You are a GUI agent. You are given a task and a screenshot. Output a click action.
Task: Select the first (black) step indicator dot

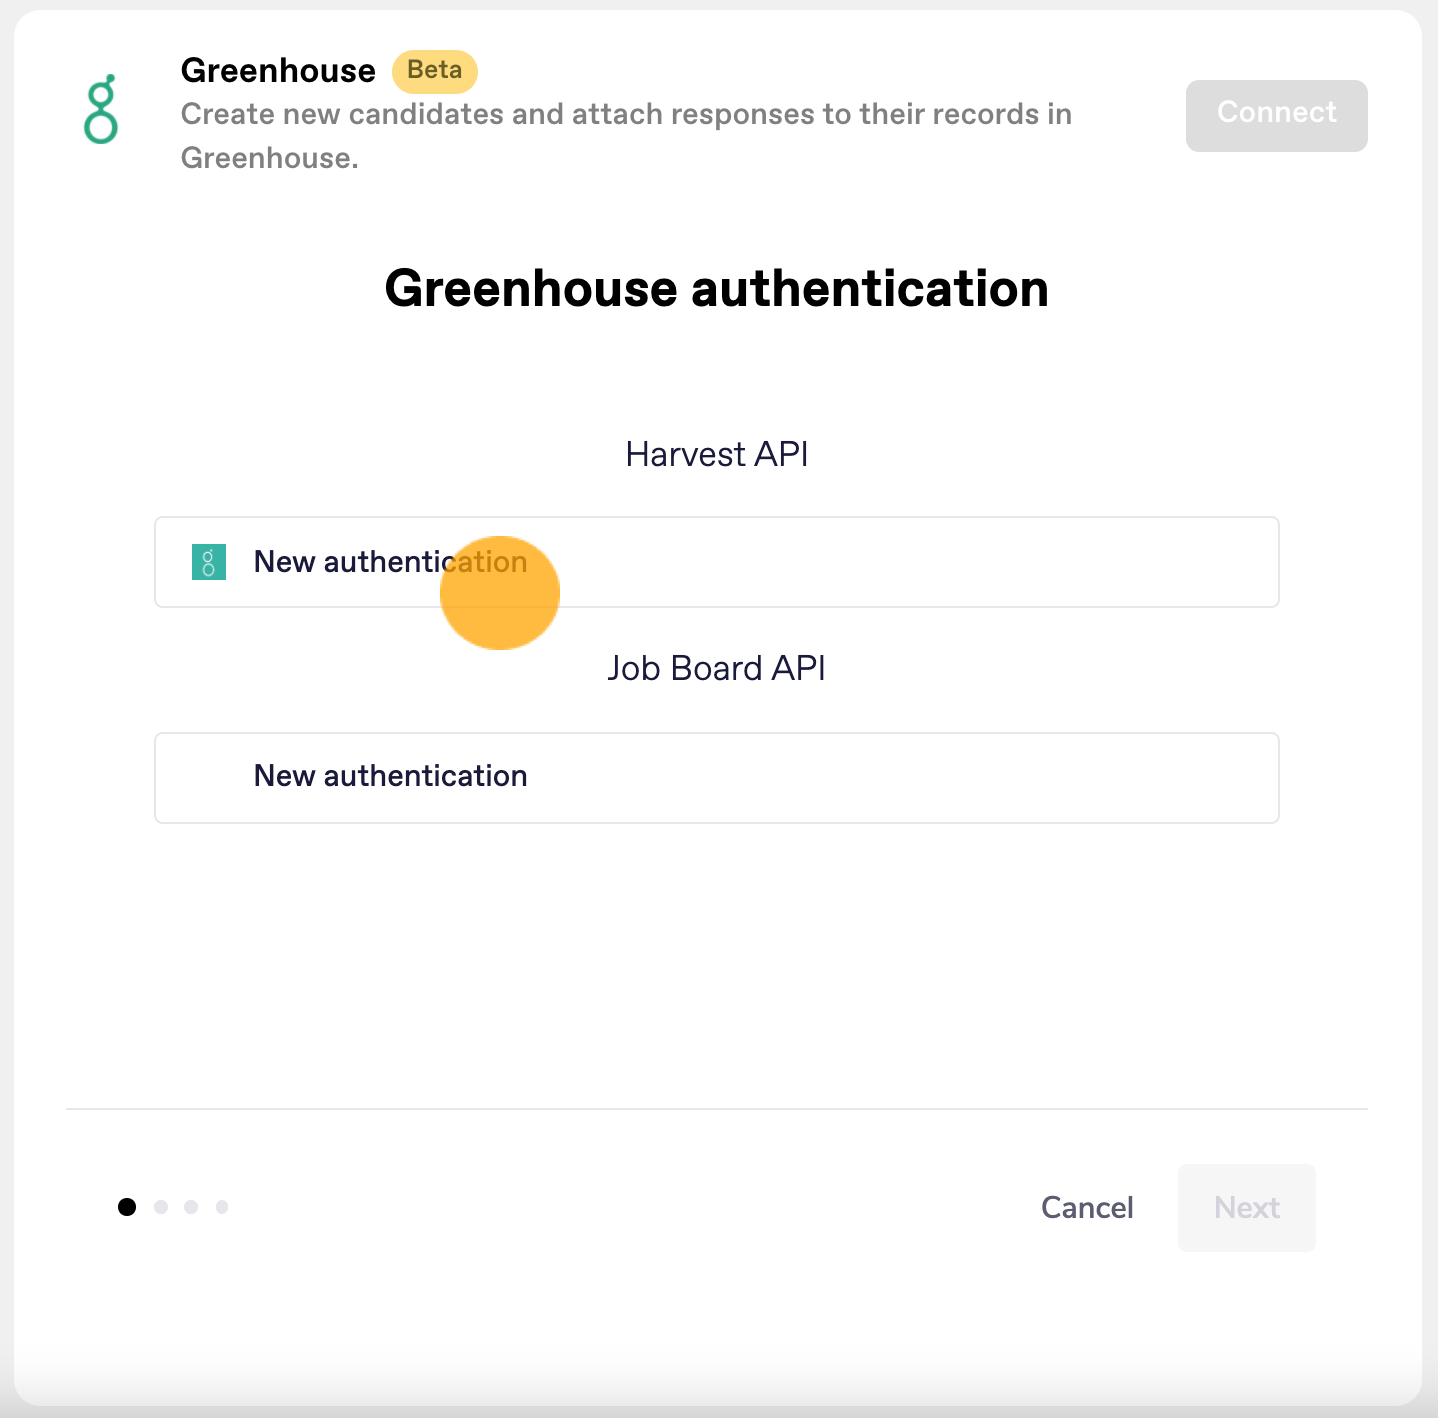pos(127,1207)
